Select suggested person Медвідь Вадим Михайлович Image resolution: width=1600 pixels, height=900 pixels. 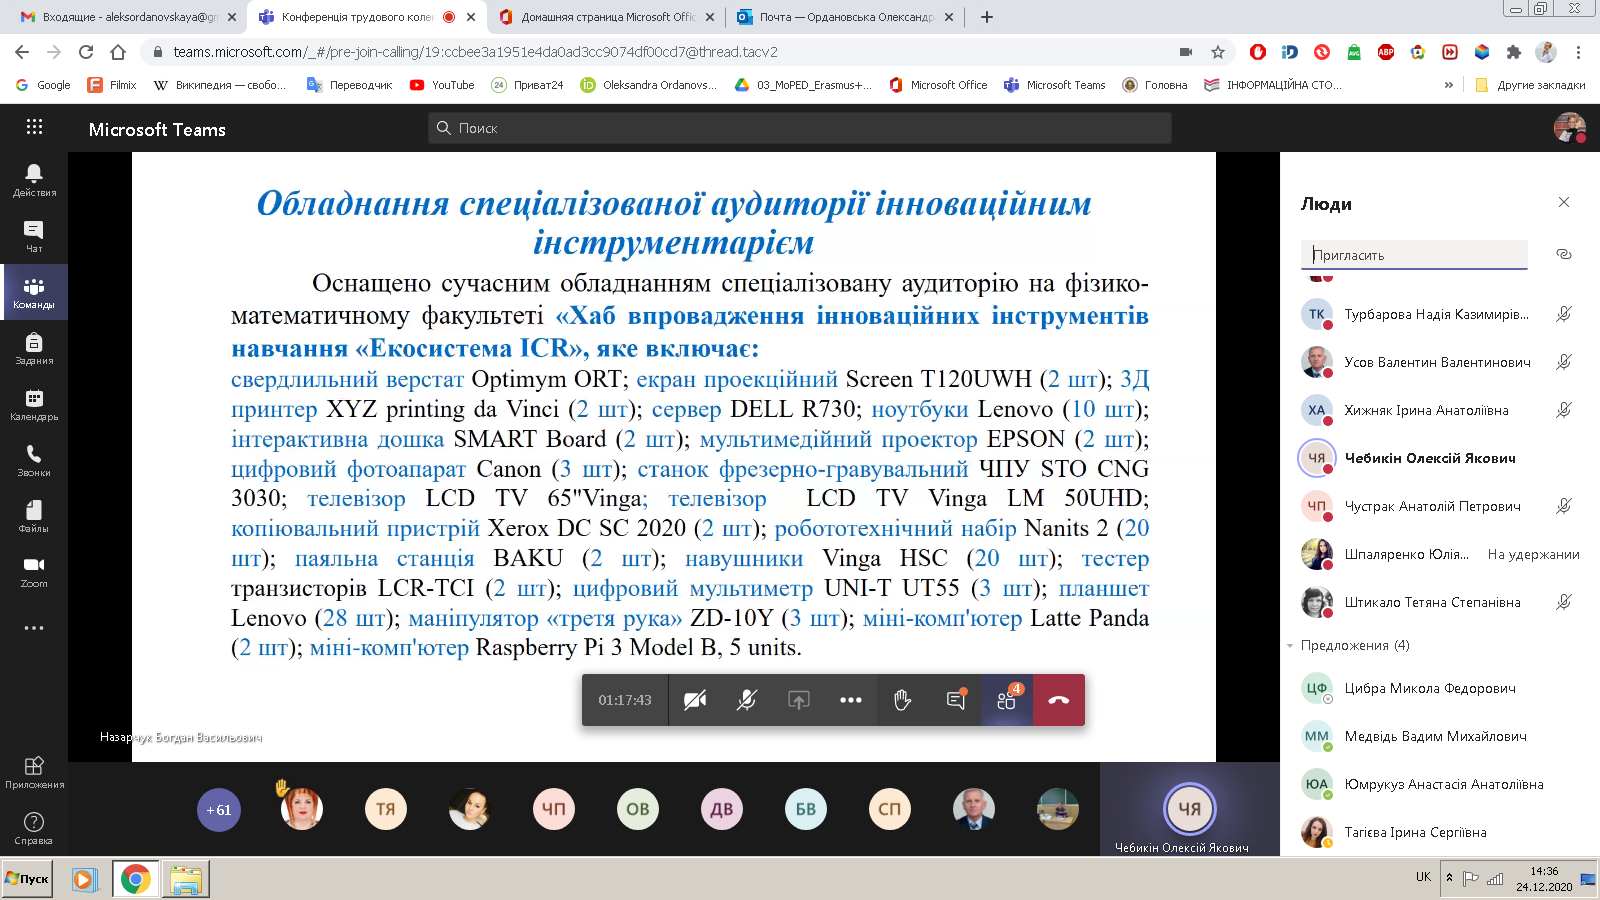pyautogui.click(x=1440, y=736)
